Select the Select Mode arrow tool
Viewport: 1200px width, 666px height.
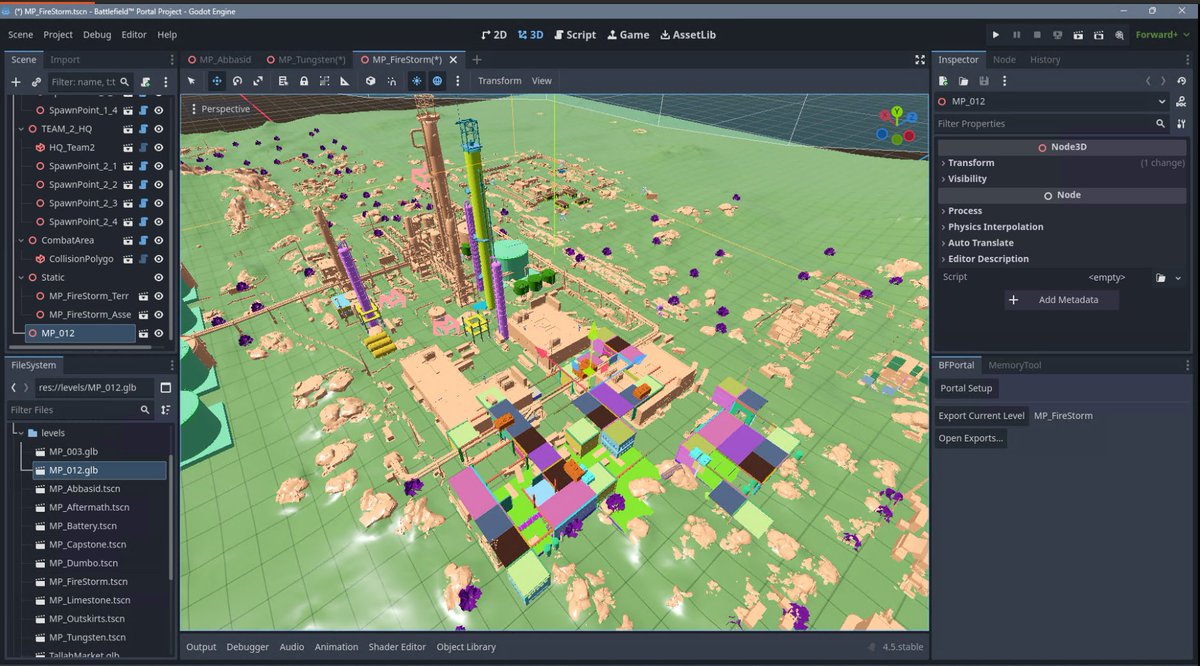(193, 81)
